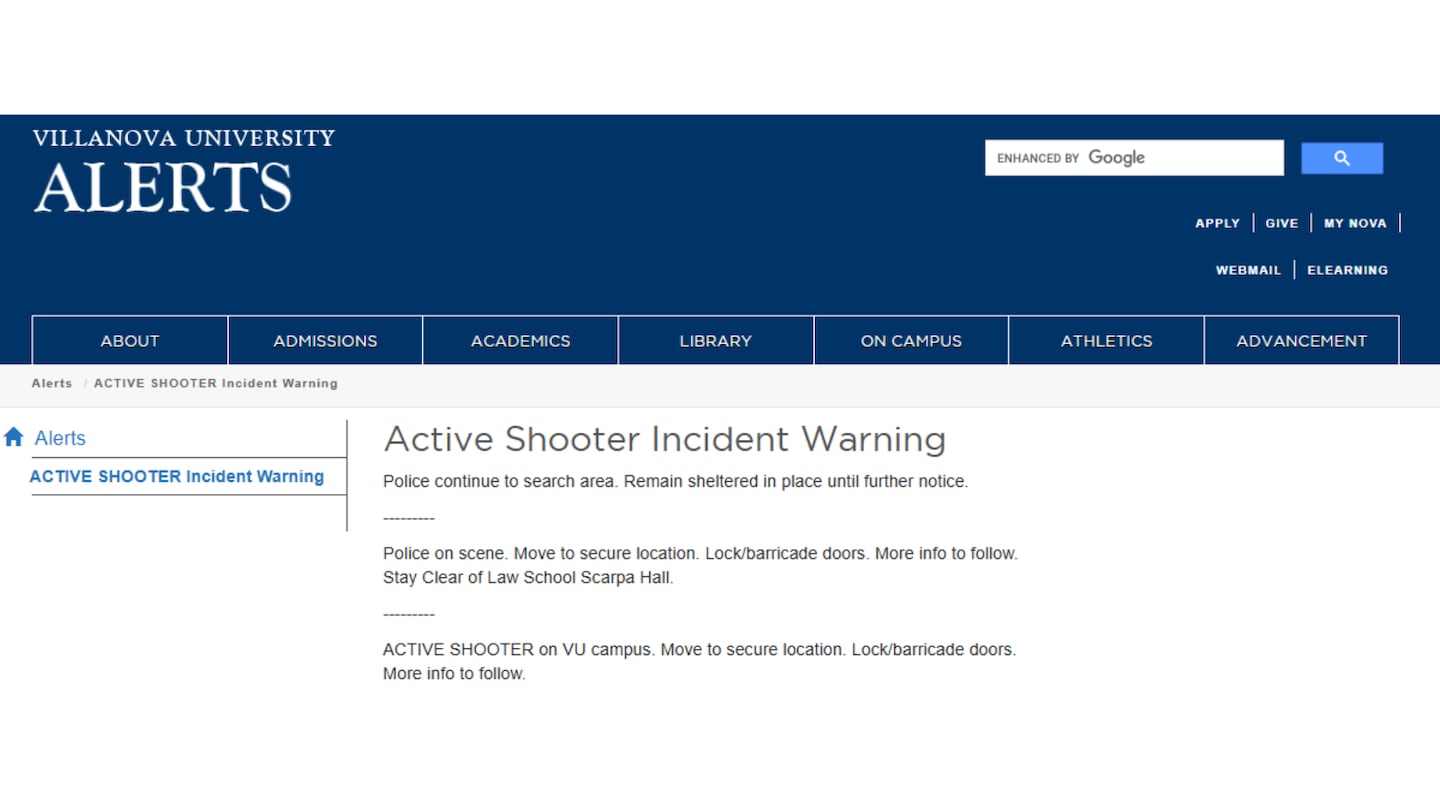Select Alerts in the left sidebar

point(60,438)
